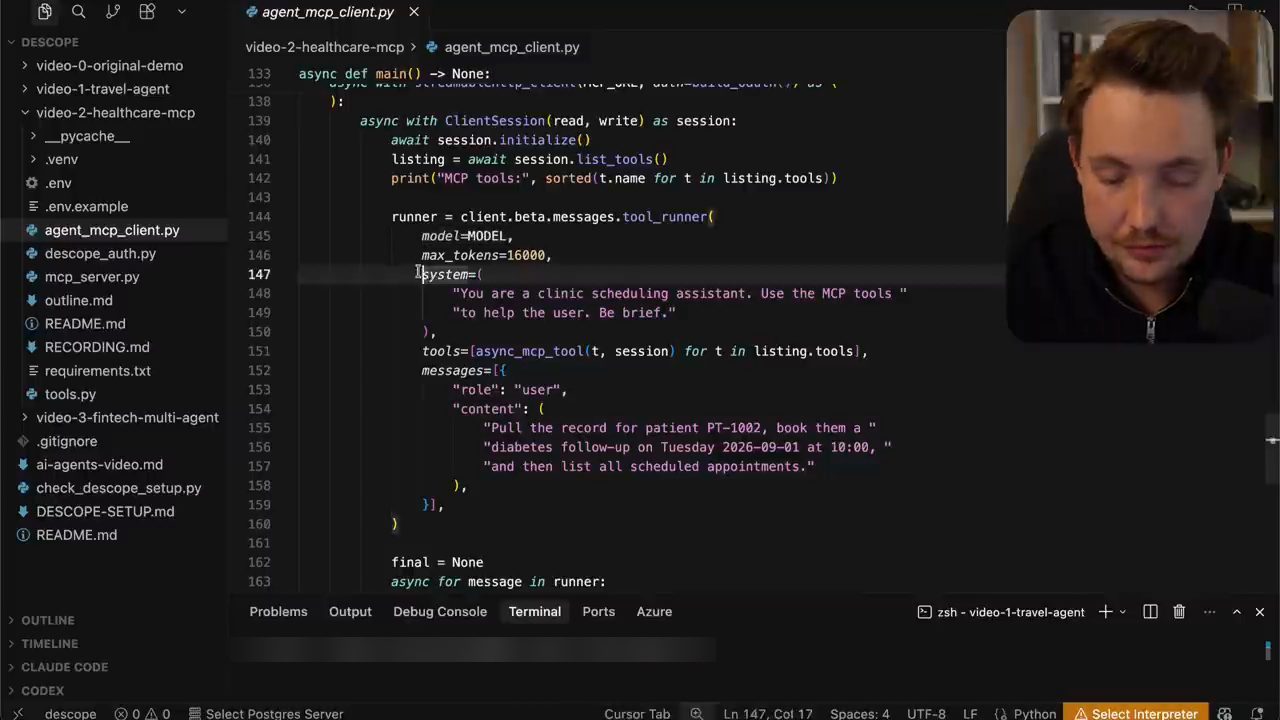Switch to the Problems panel tab
Viewport: 1280px width, 720px height.
pos(278,612)
